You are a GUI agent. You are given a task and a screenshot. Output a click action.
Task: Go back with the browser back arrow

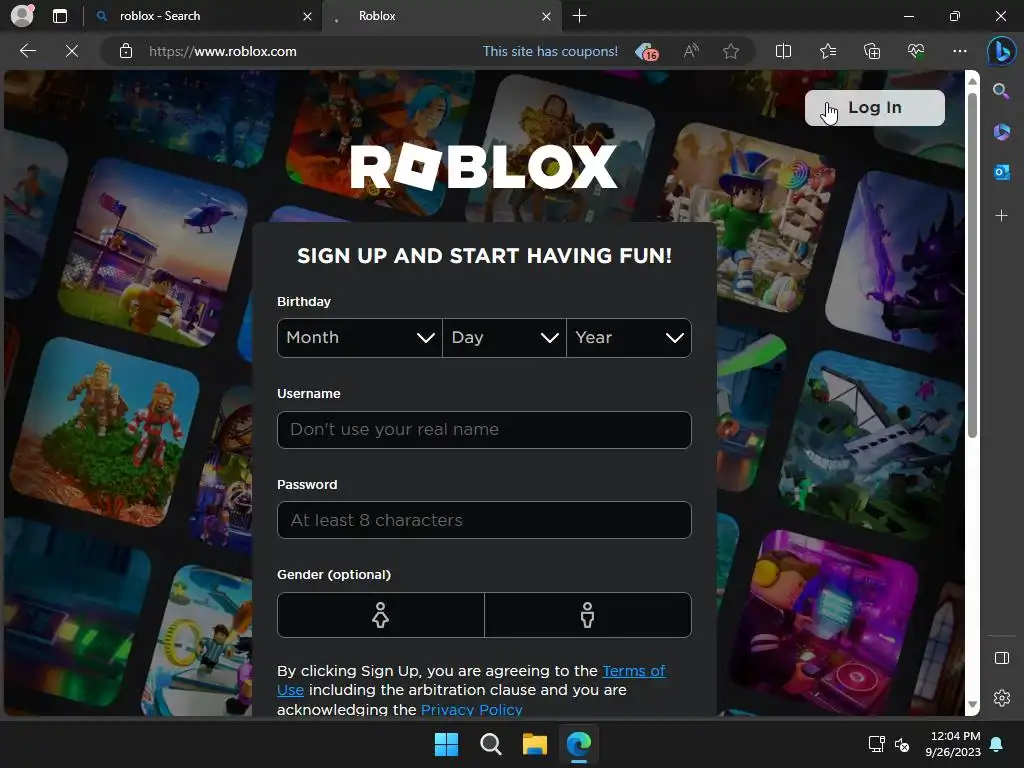(x=27, y=51)
